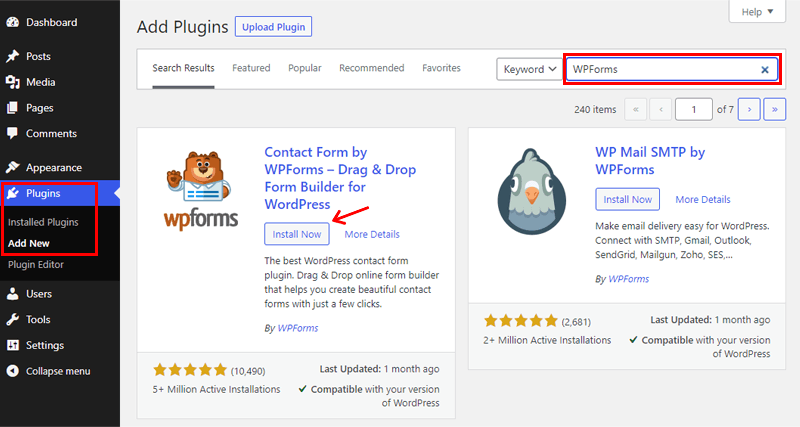The image size is (800, 427).
Task: Switch to the Popular tab
Action: [x=305, y=68]
